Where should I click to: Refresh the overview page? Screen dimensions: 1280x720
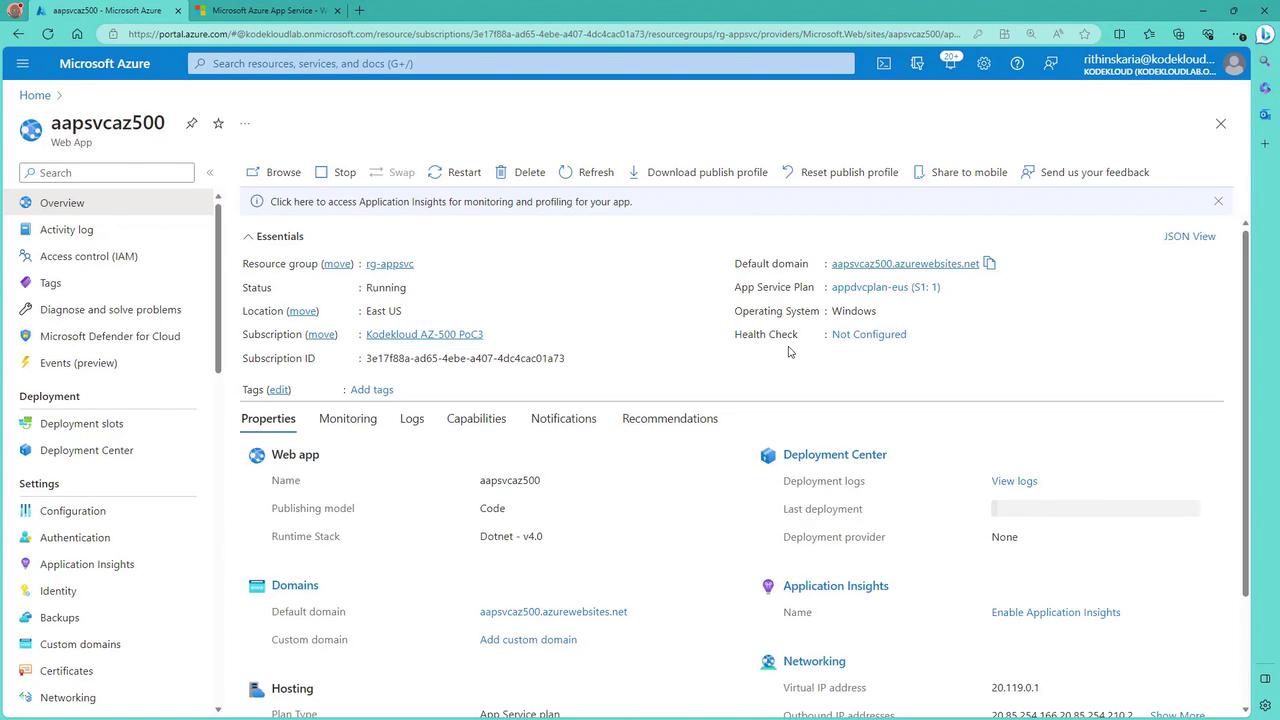click(x=586, y=172)
